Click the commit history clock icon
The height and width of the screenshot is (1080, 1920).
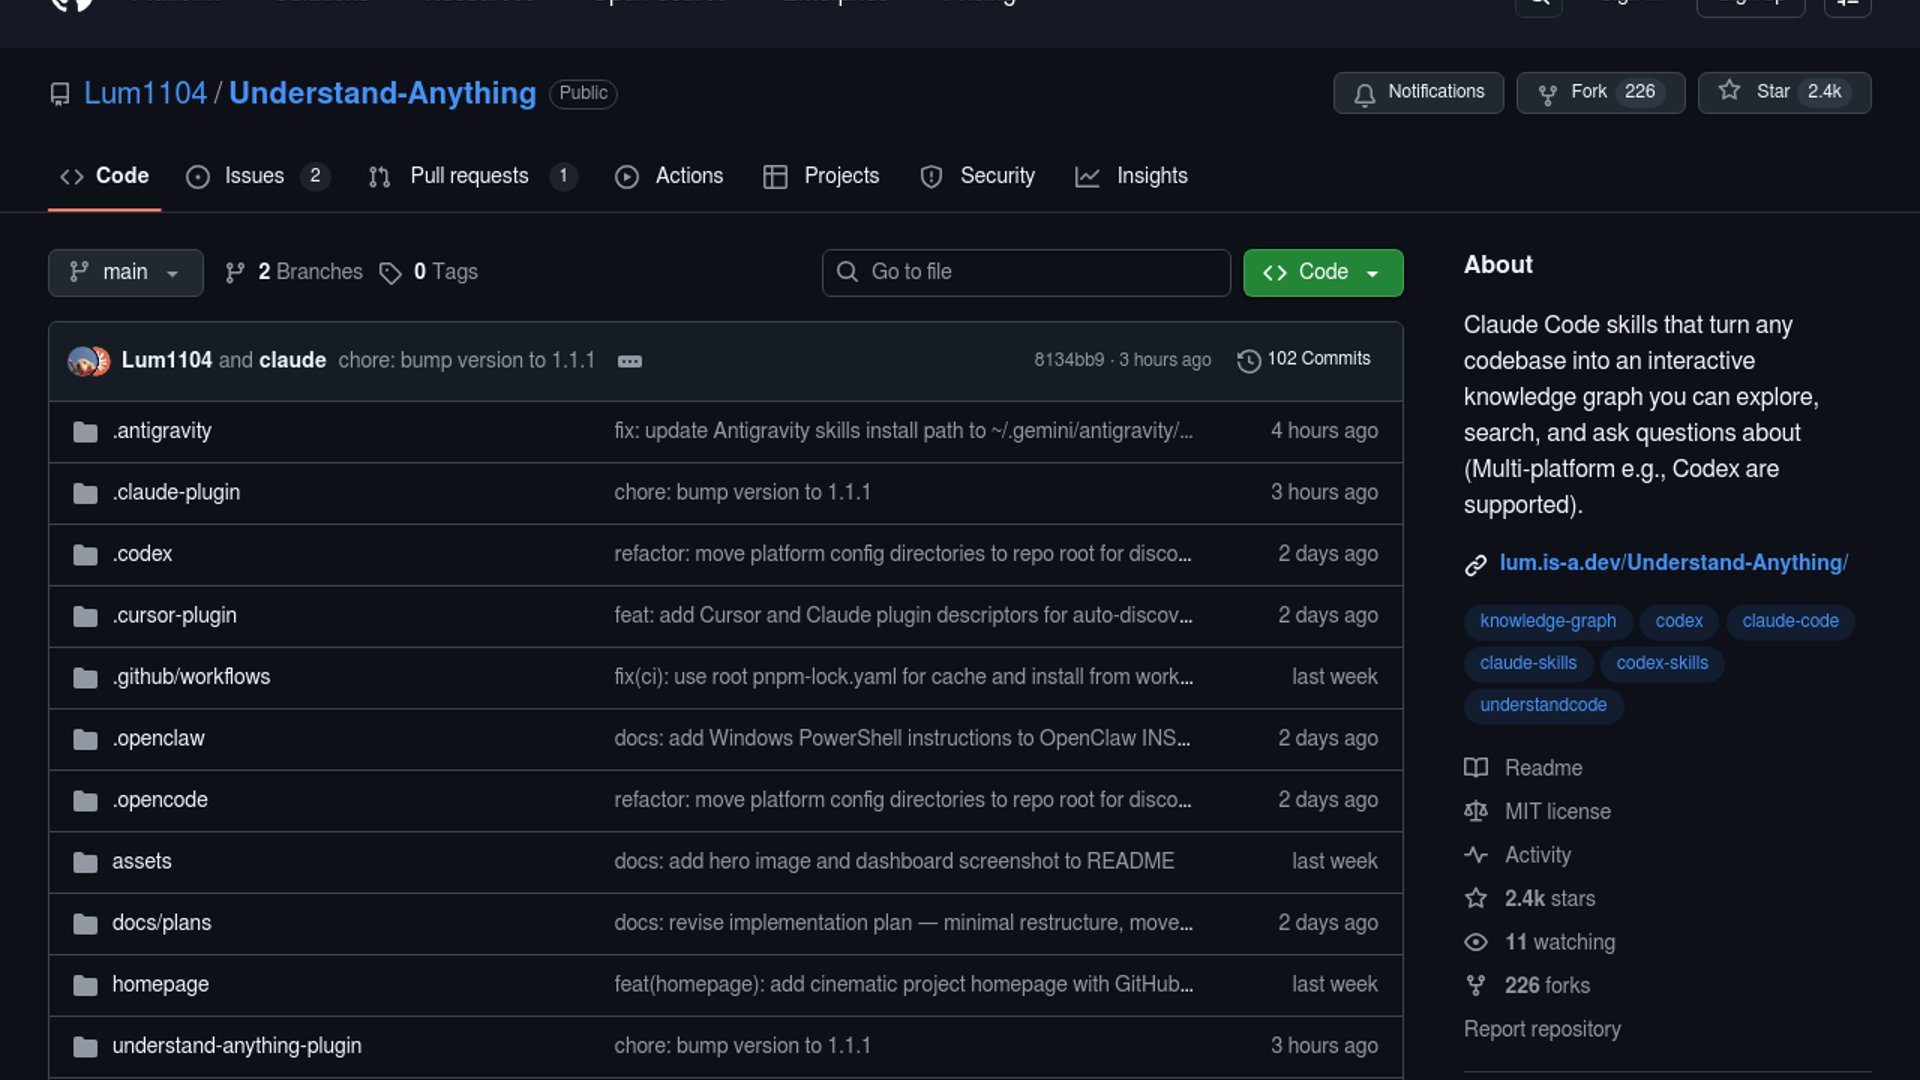[1248, 360]
